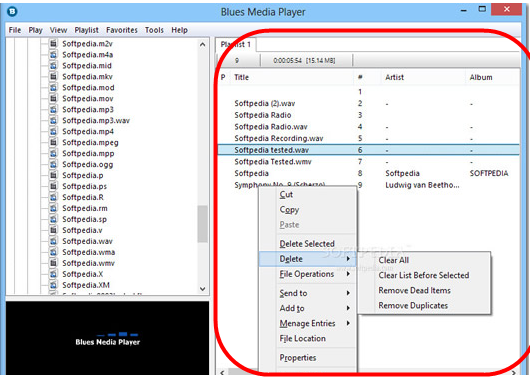530x380 pixels.
Task: Open the Play menu
Action: 35,30
